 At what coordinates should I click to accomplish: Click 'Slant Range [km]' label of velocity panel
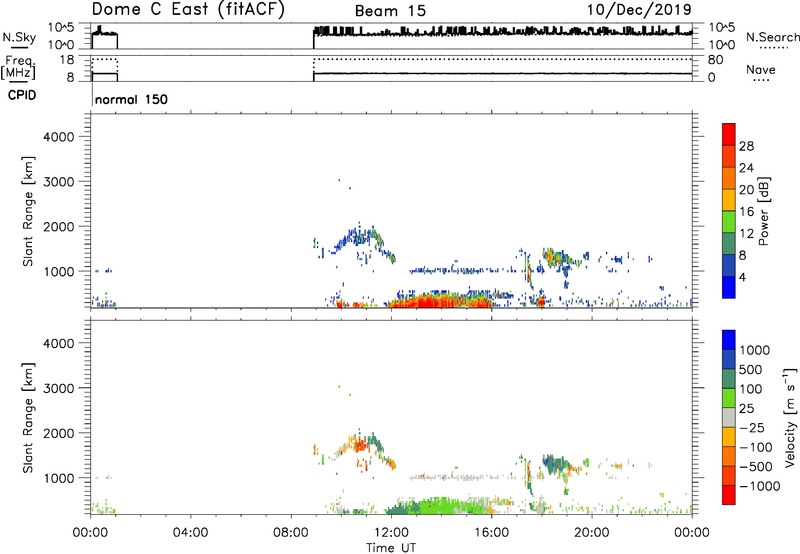pyautogui.click(x=28, y=418)
